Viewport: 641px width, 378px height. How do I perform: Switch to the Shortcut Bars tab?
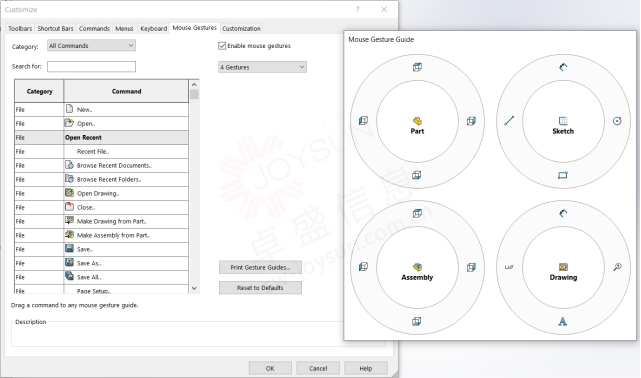point(55,29)
